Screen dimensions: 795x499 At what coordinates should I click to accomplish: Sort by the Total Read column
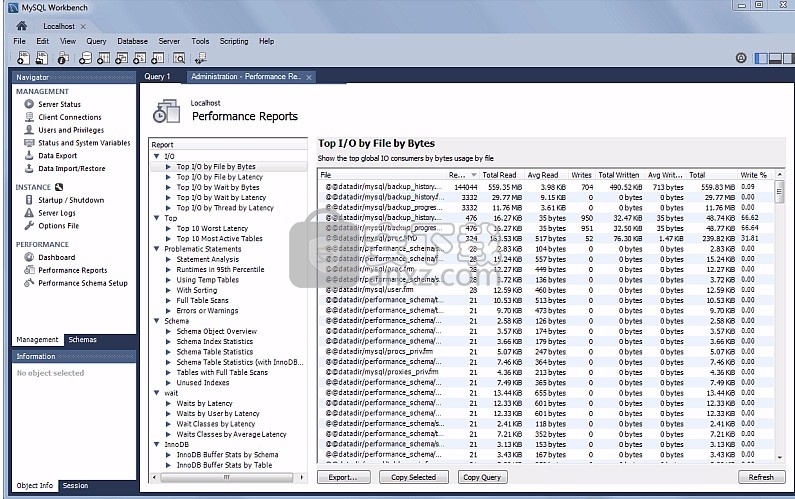tap(499, 175)
